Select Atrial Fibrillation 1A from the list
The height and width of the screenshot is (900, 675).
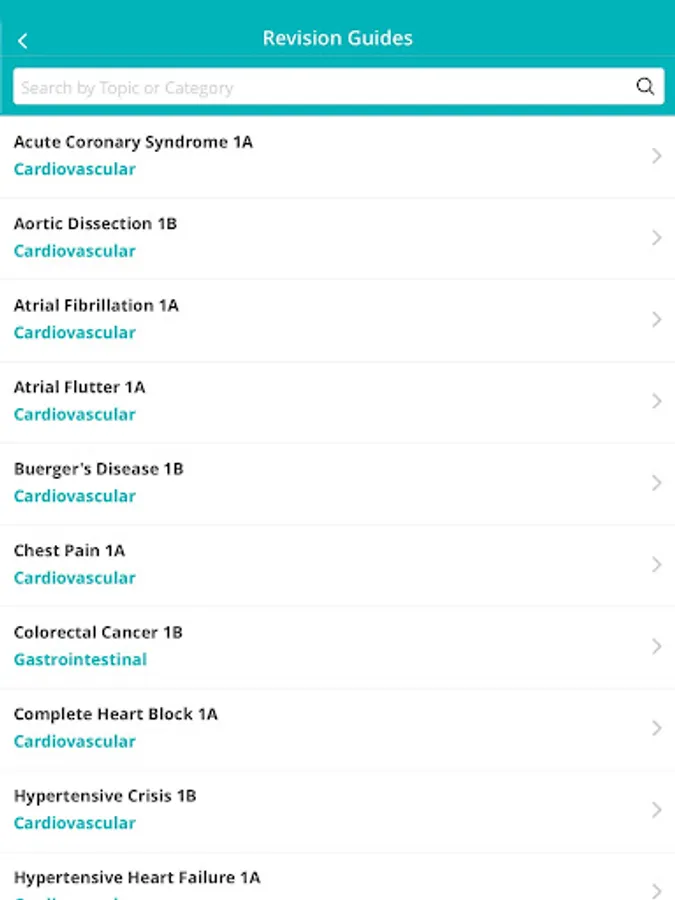[338, 320]
